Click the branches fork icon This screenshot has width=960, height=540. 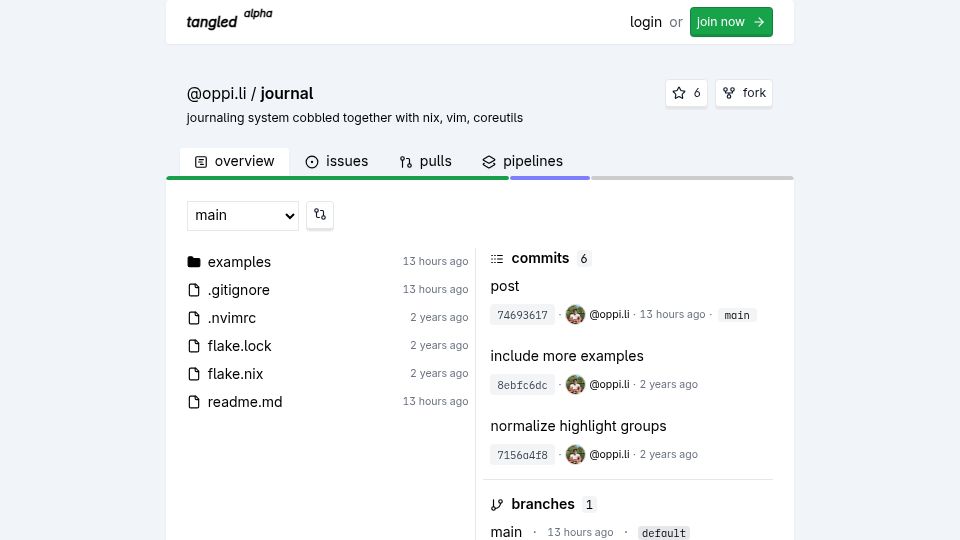point(497,505)
